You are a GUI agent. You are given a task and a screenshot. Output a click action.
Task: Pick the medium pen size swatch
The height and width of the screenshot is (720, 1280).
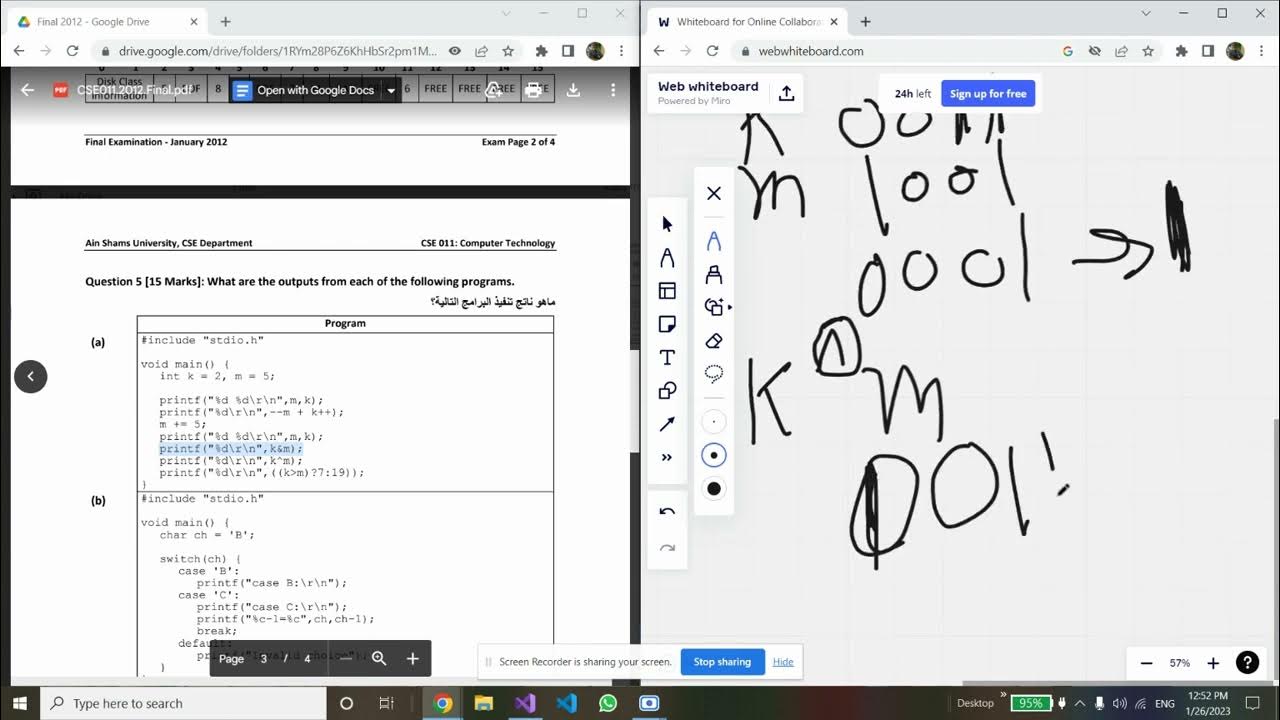click(x=714, y=455)
